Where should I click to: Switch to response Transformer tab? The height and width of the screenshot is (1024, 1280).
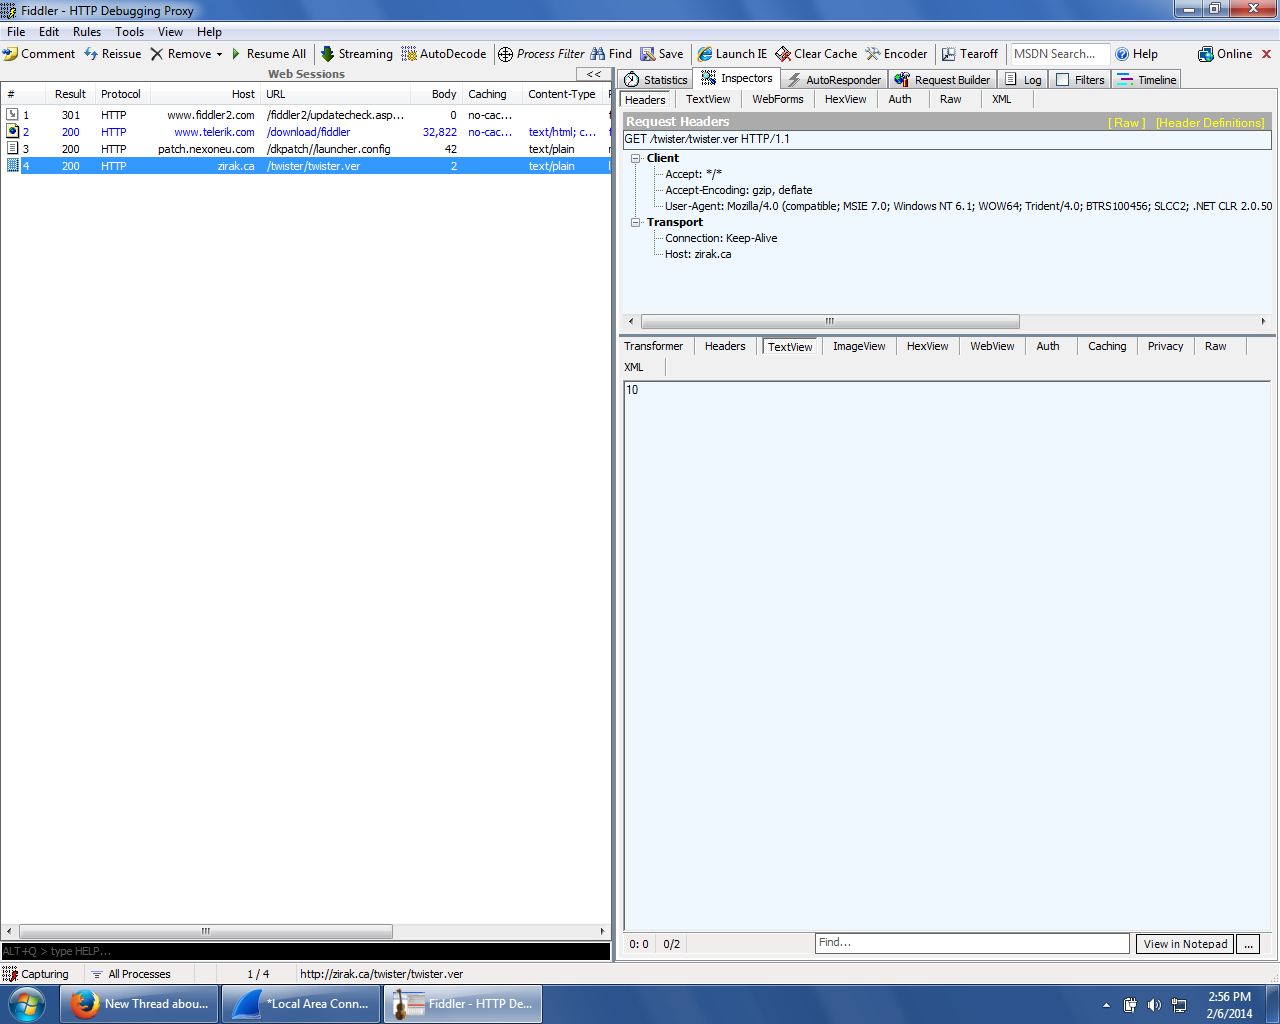click(x=654, y=346)
